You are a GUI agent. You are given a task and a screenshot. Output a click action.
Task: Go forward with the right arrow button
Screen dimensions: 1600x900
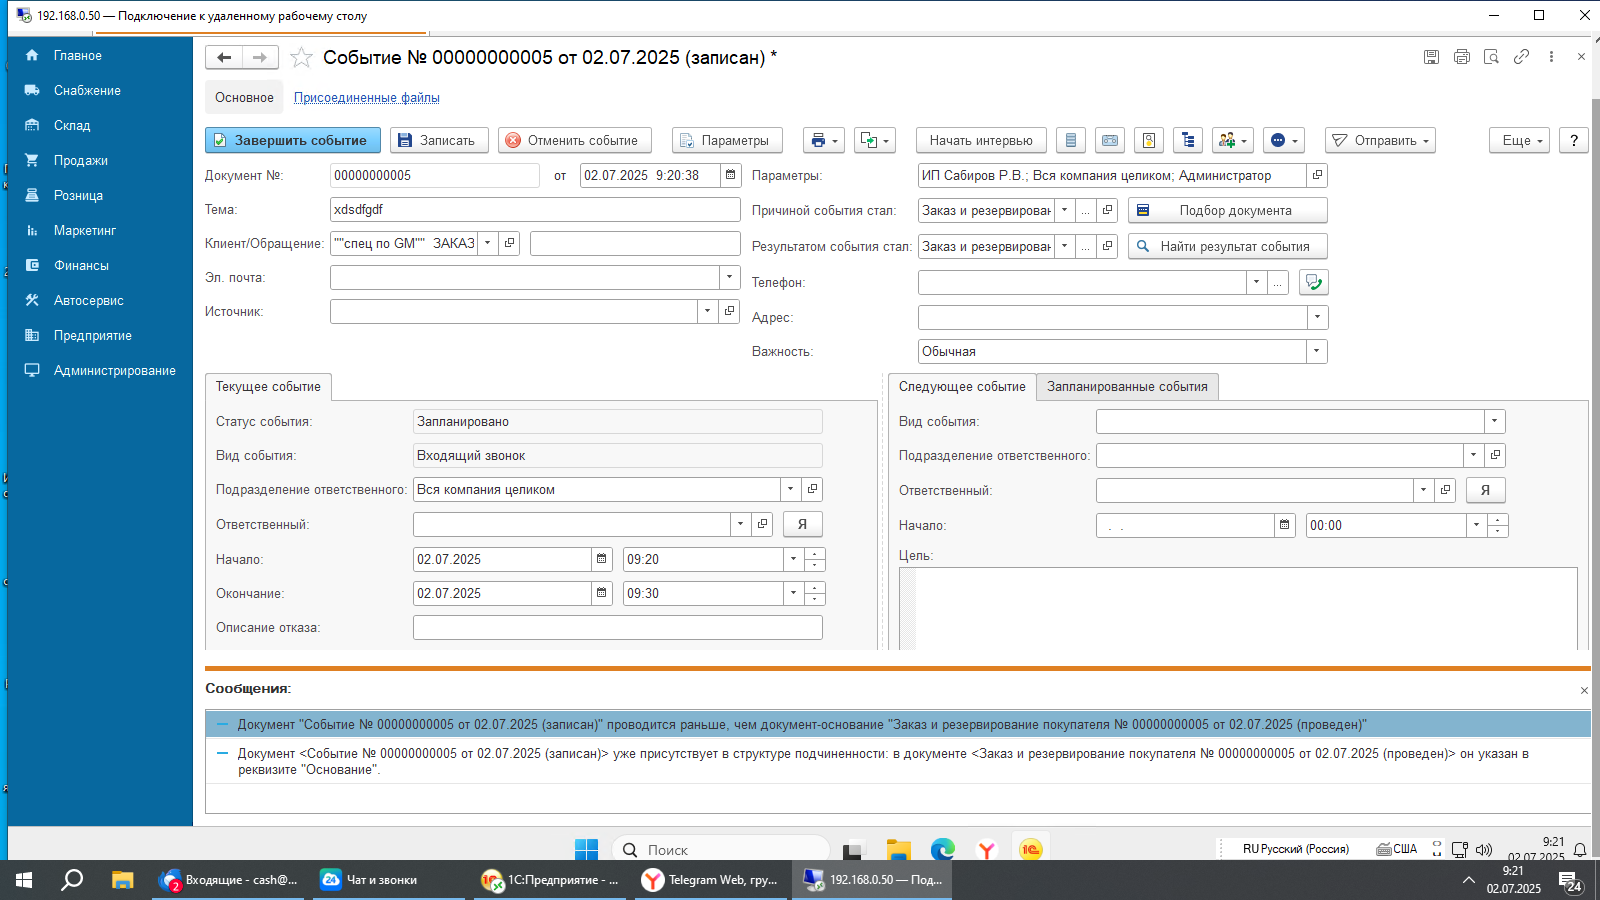click(x=260, y=58)
